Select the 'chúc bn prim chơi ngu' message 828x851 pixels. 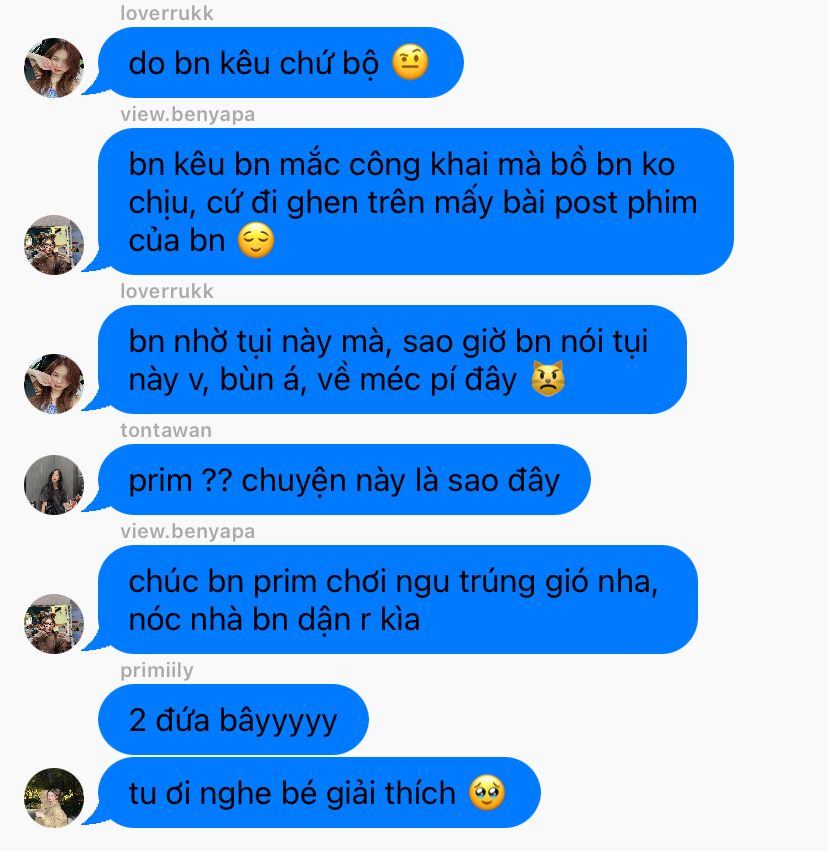[x=398, y=599]
